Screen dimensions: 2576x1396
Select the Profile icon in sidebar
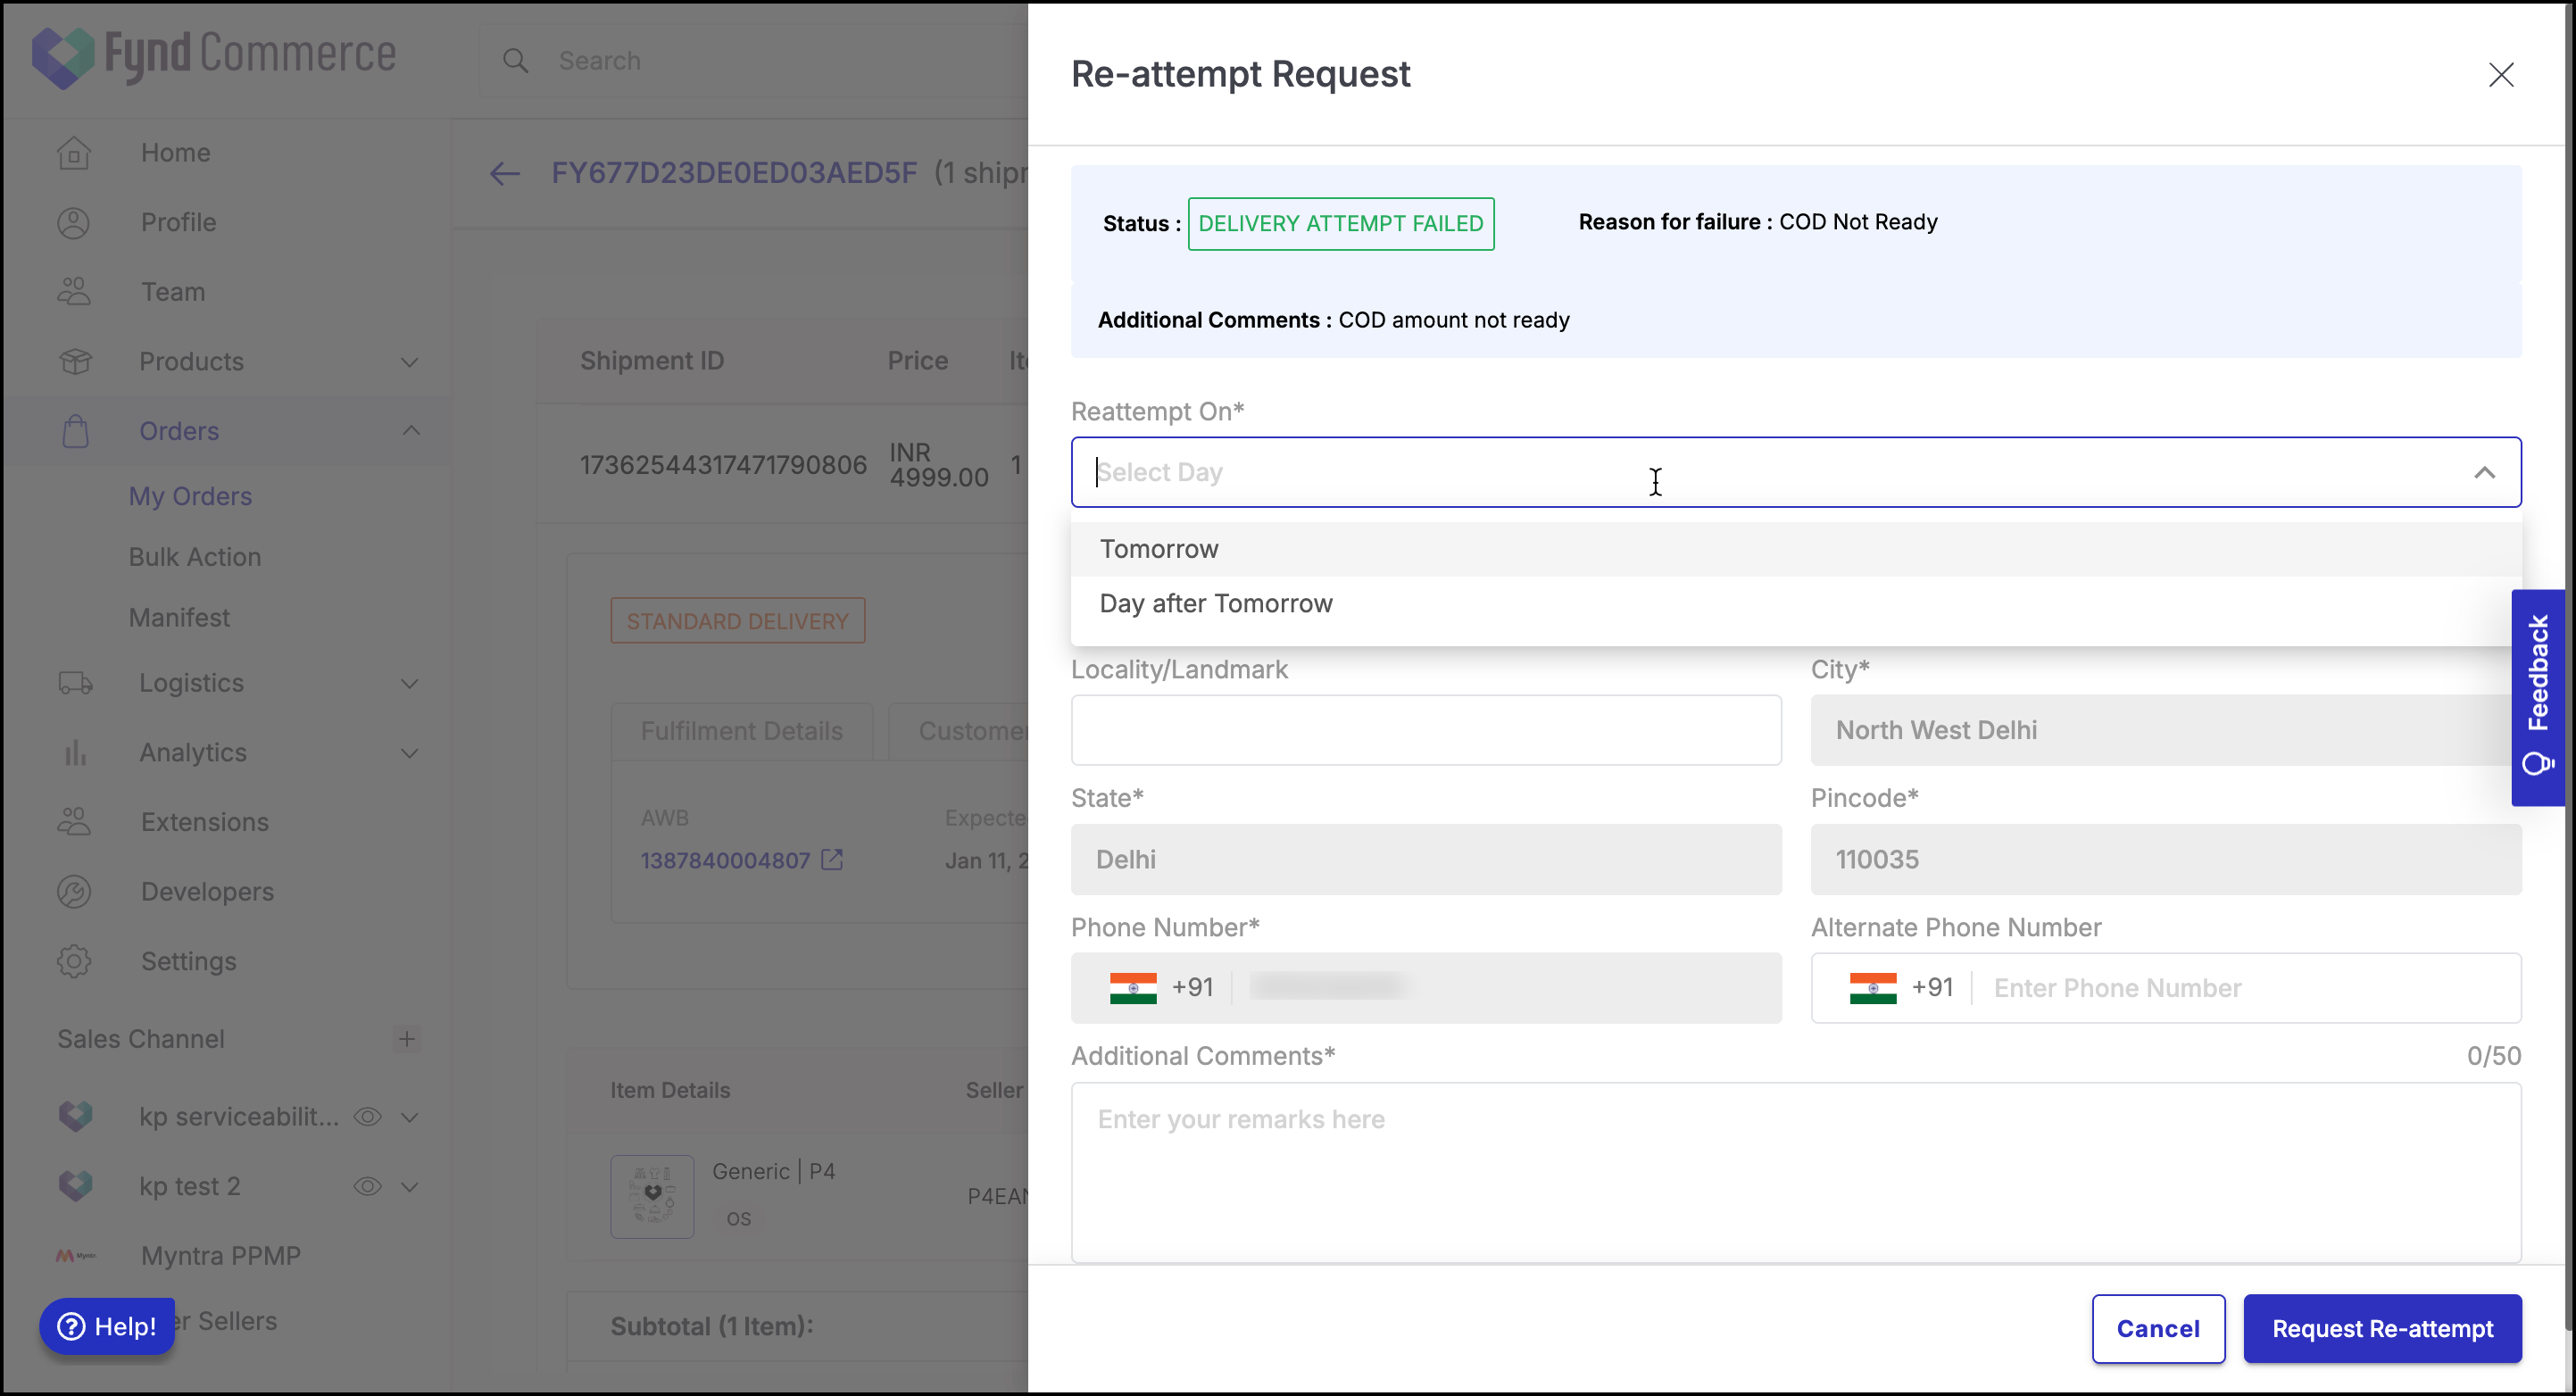75,222
